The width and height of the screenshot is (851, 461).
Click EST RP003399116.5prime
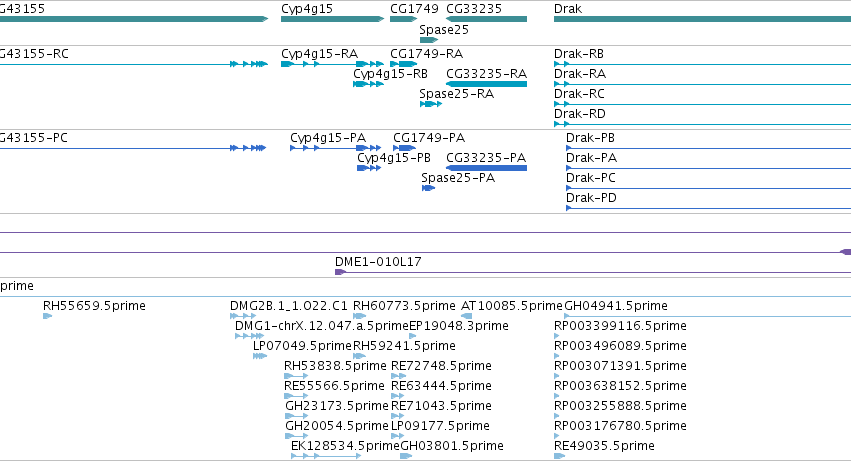(x=620, y=326)
